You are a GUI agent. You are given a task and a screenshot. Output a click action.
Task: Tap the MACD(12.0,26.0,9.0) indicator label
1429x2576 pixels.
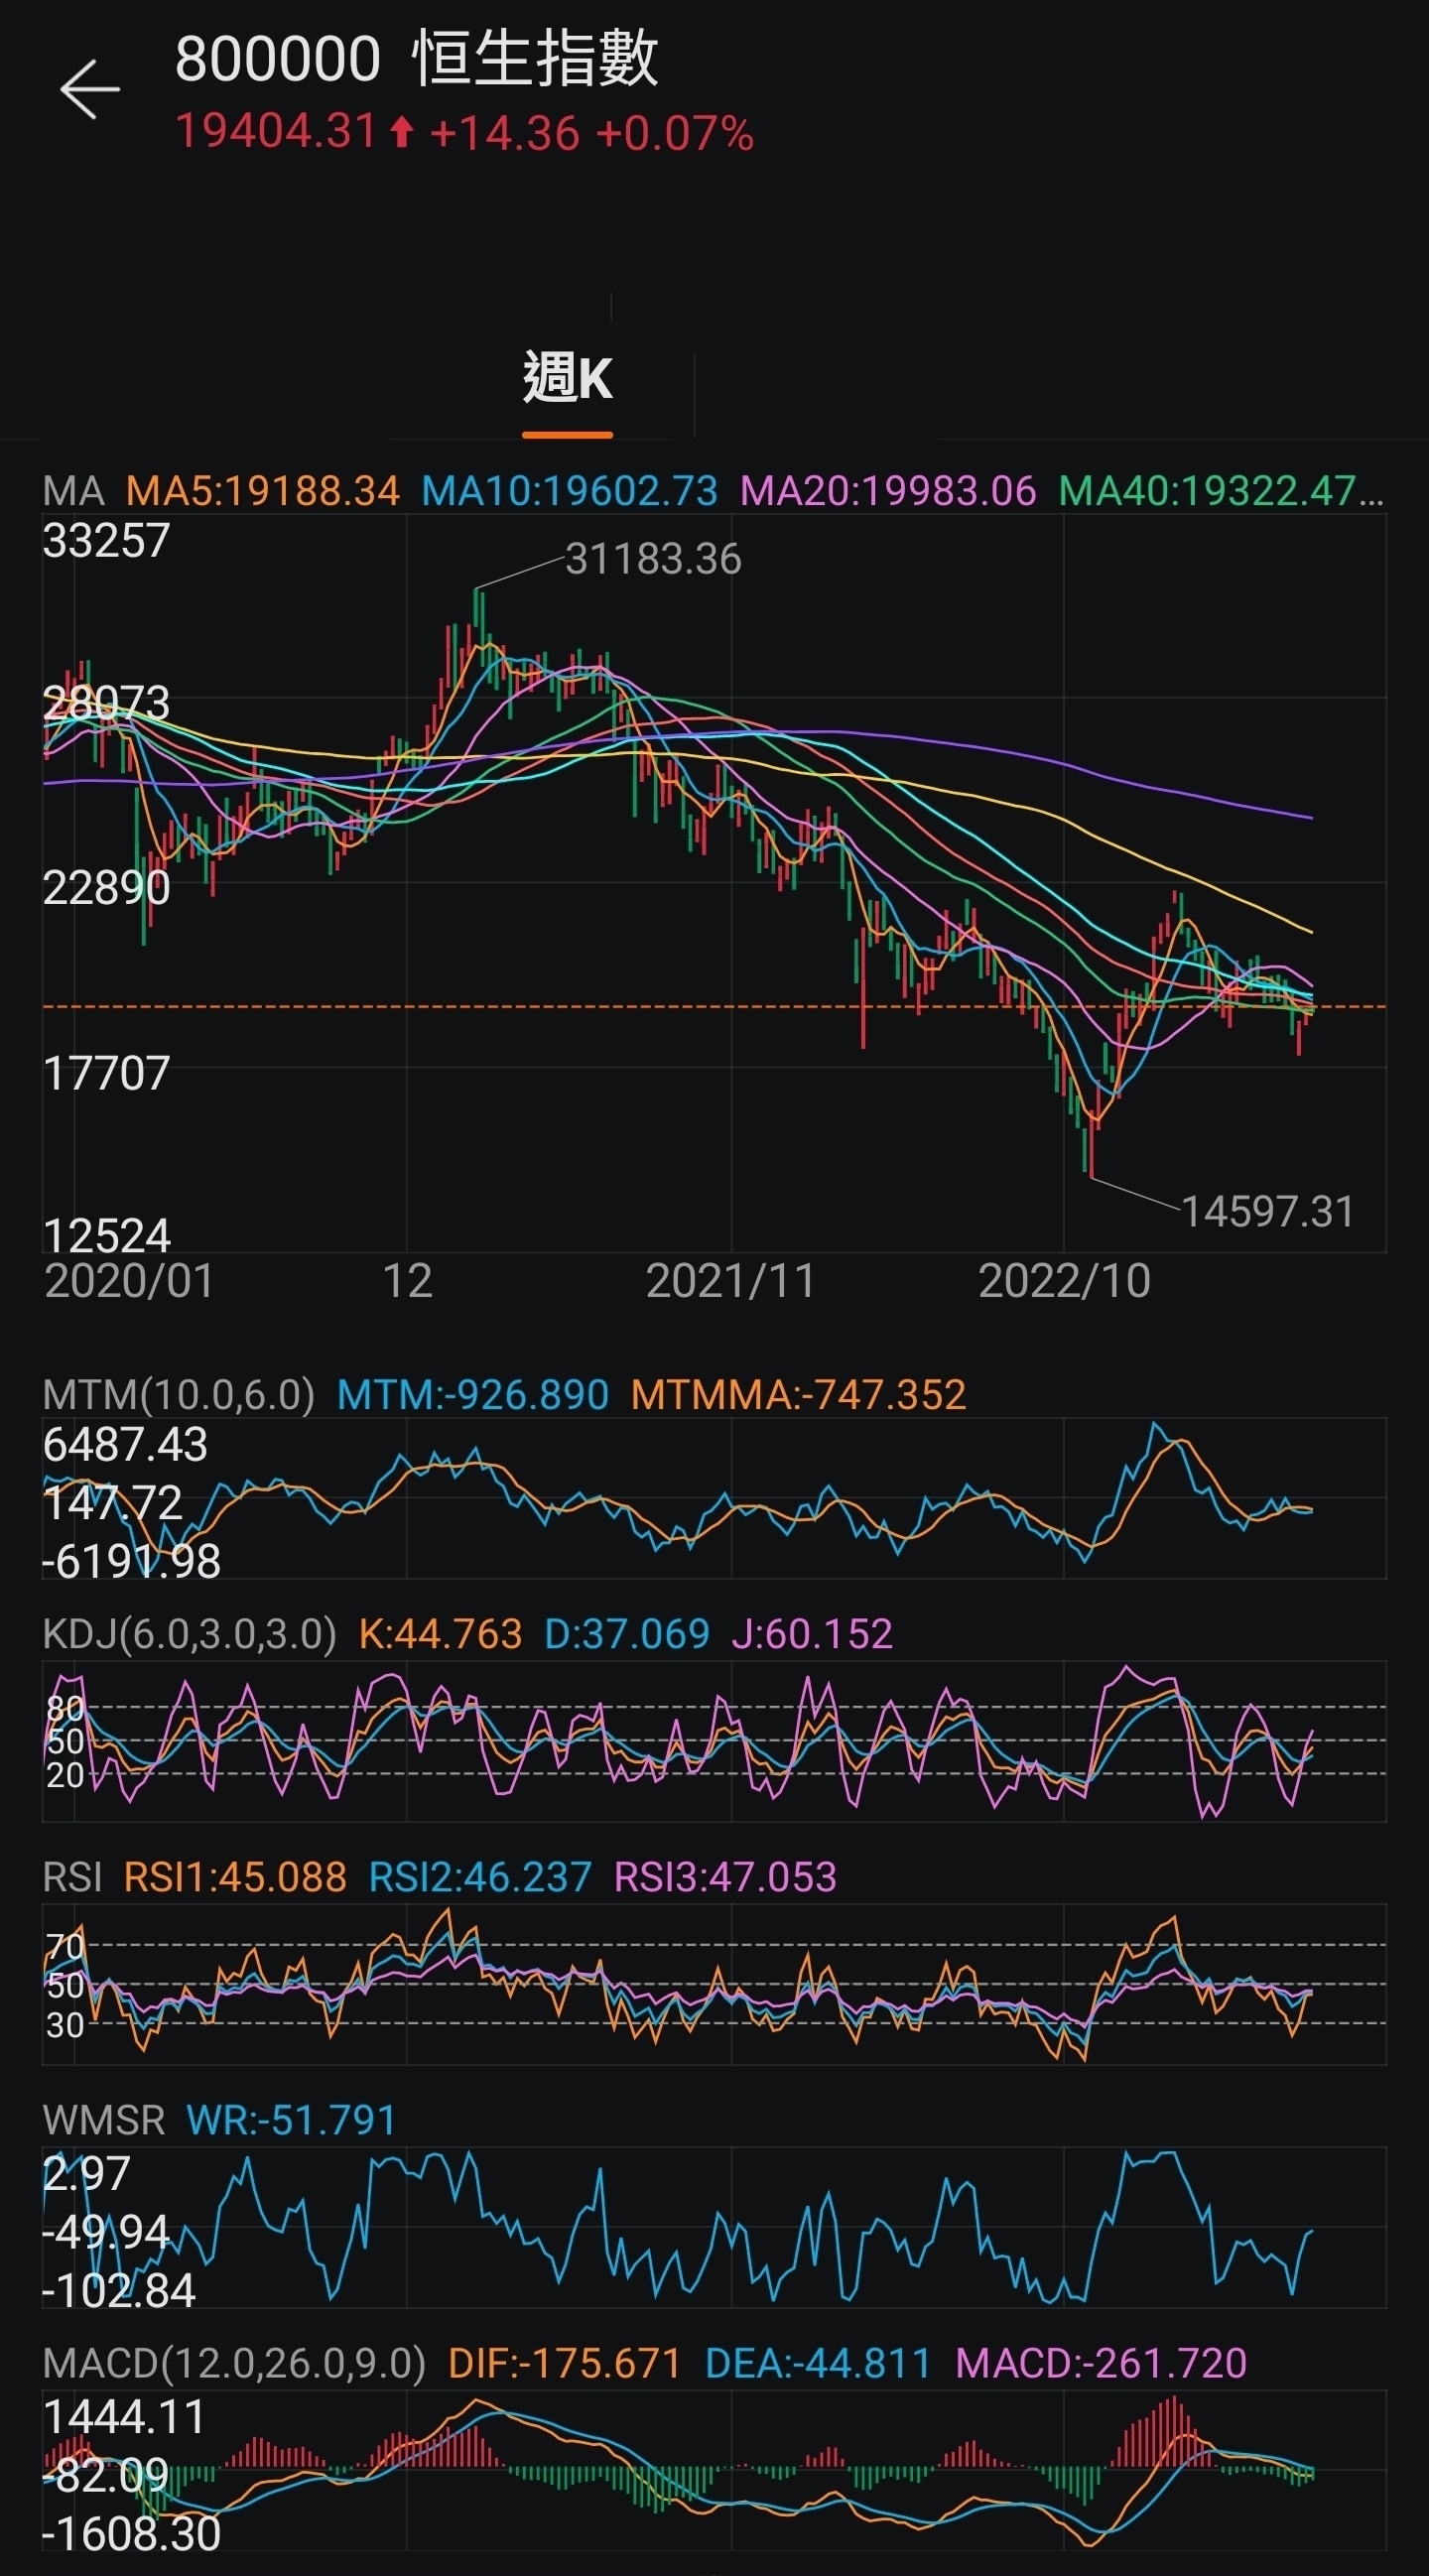pos(234,2364)
